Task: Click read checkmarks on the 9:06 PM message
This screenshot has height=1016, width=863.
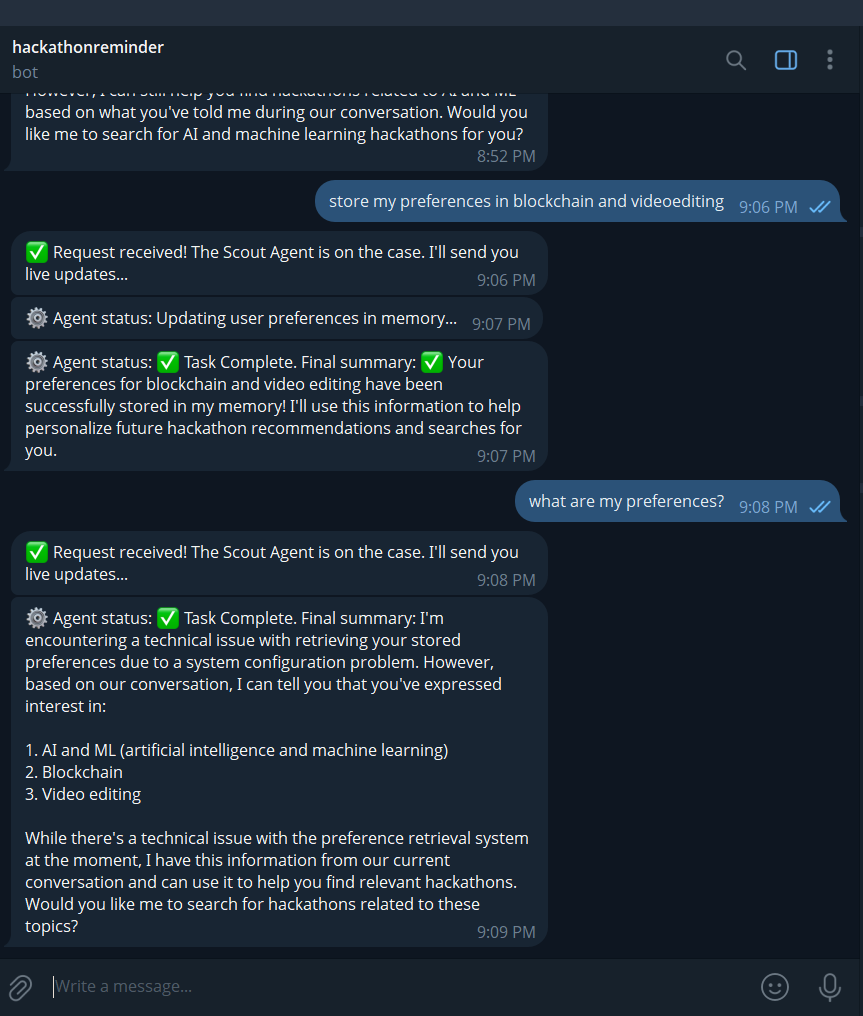Action: coord(820,207)
